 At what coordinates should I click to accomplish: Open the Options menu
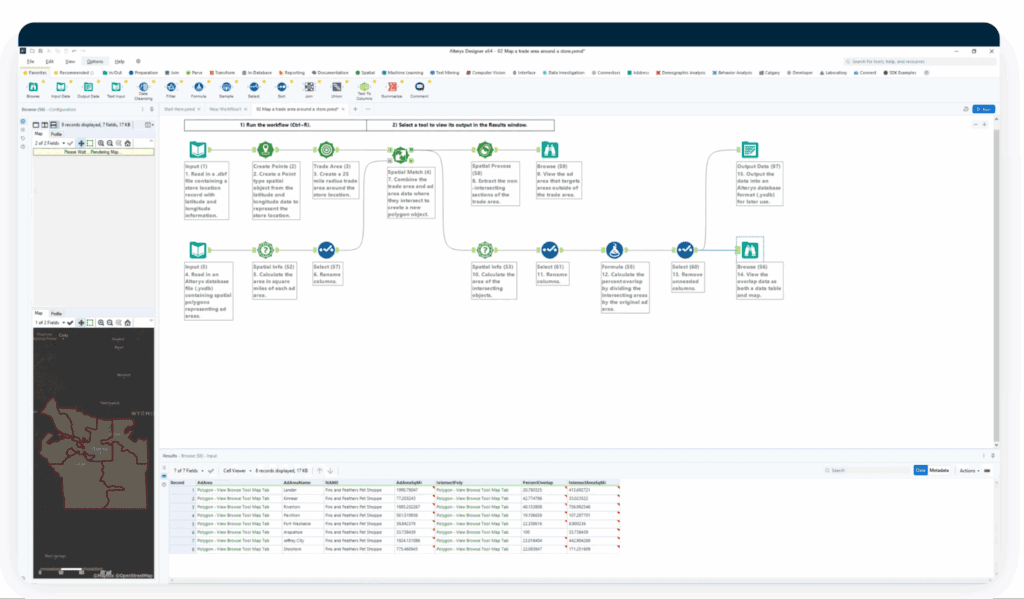[x=93, y=61]
